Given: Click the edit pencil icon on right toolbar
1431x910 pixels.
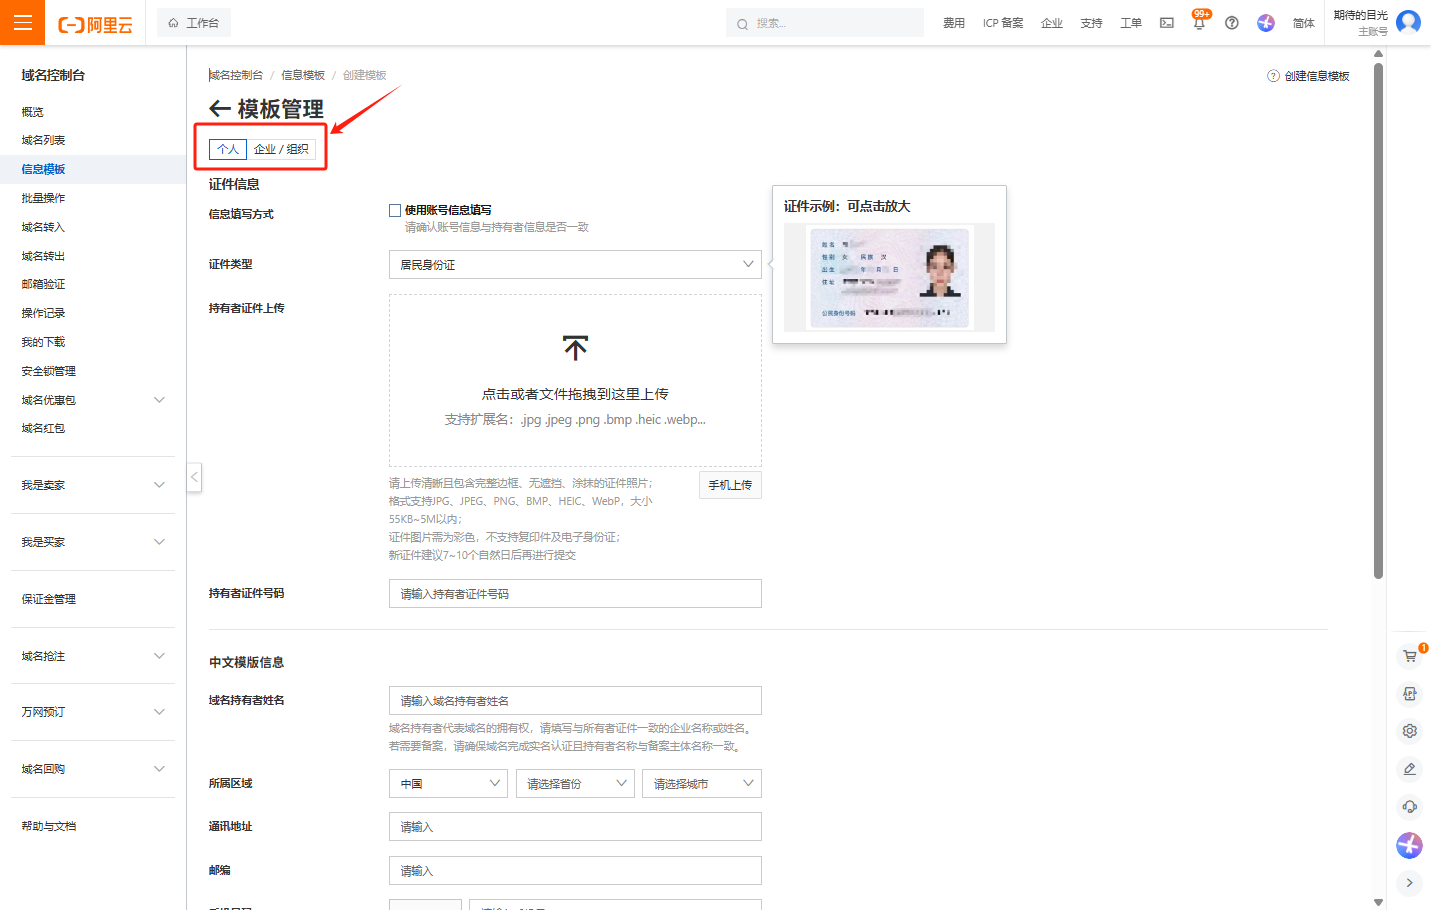Looking at the screenshot, I should (x=1409, y=769).
